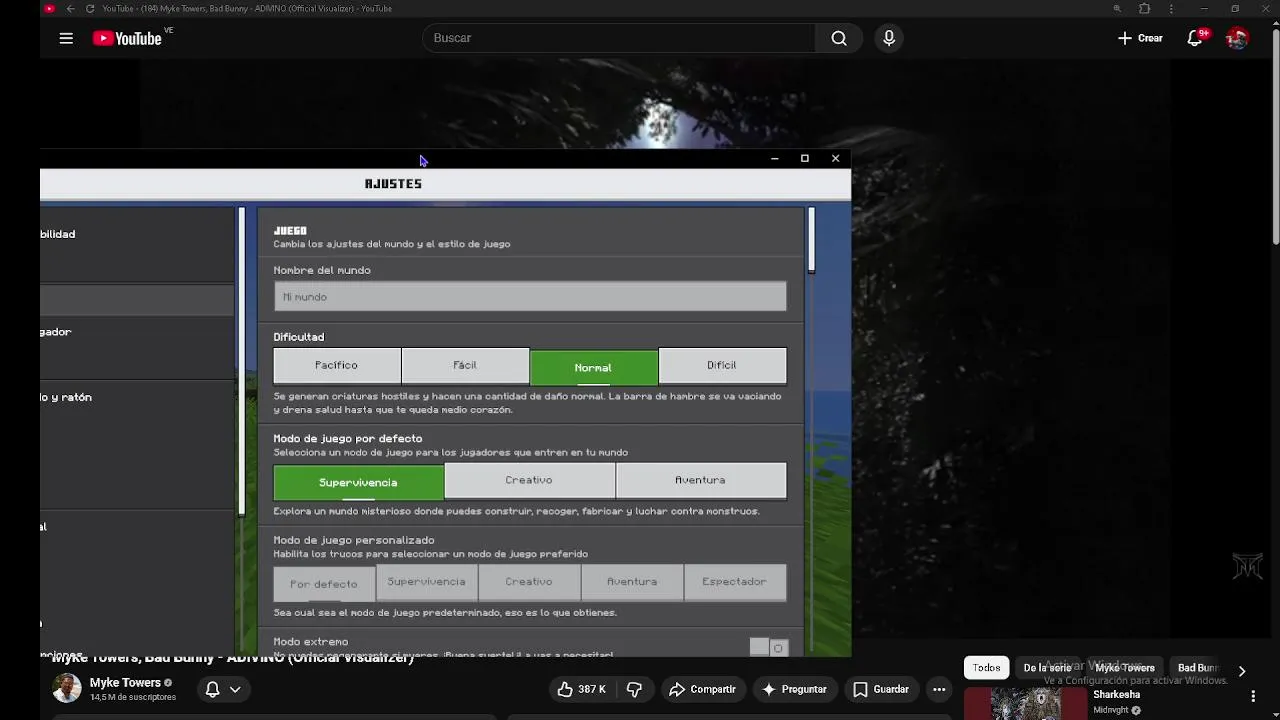Click the browser top-bar search icon

coord(1117,8)
